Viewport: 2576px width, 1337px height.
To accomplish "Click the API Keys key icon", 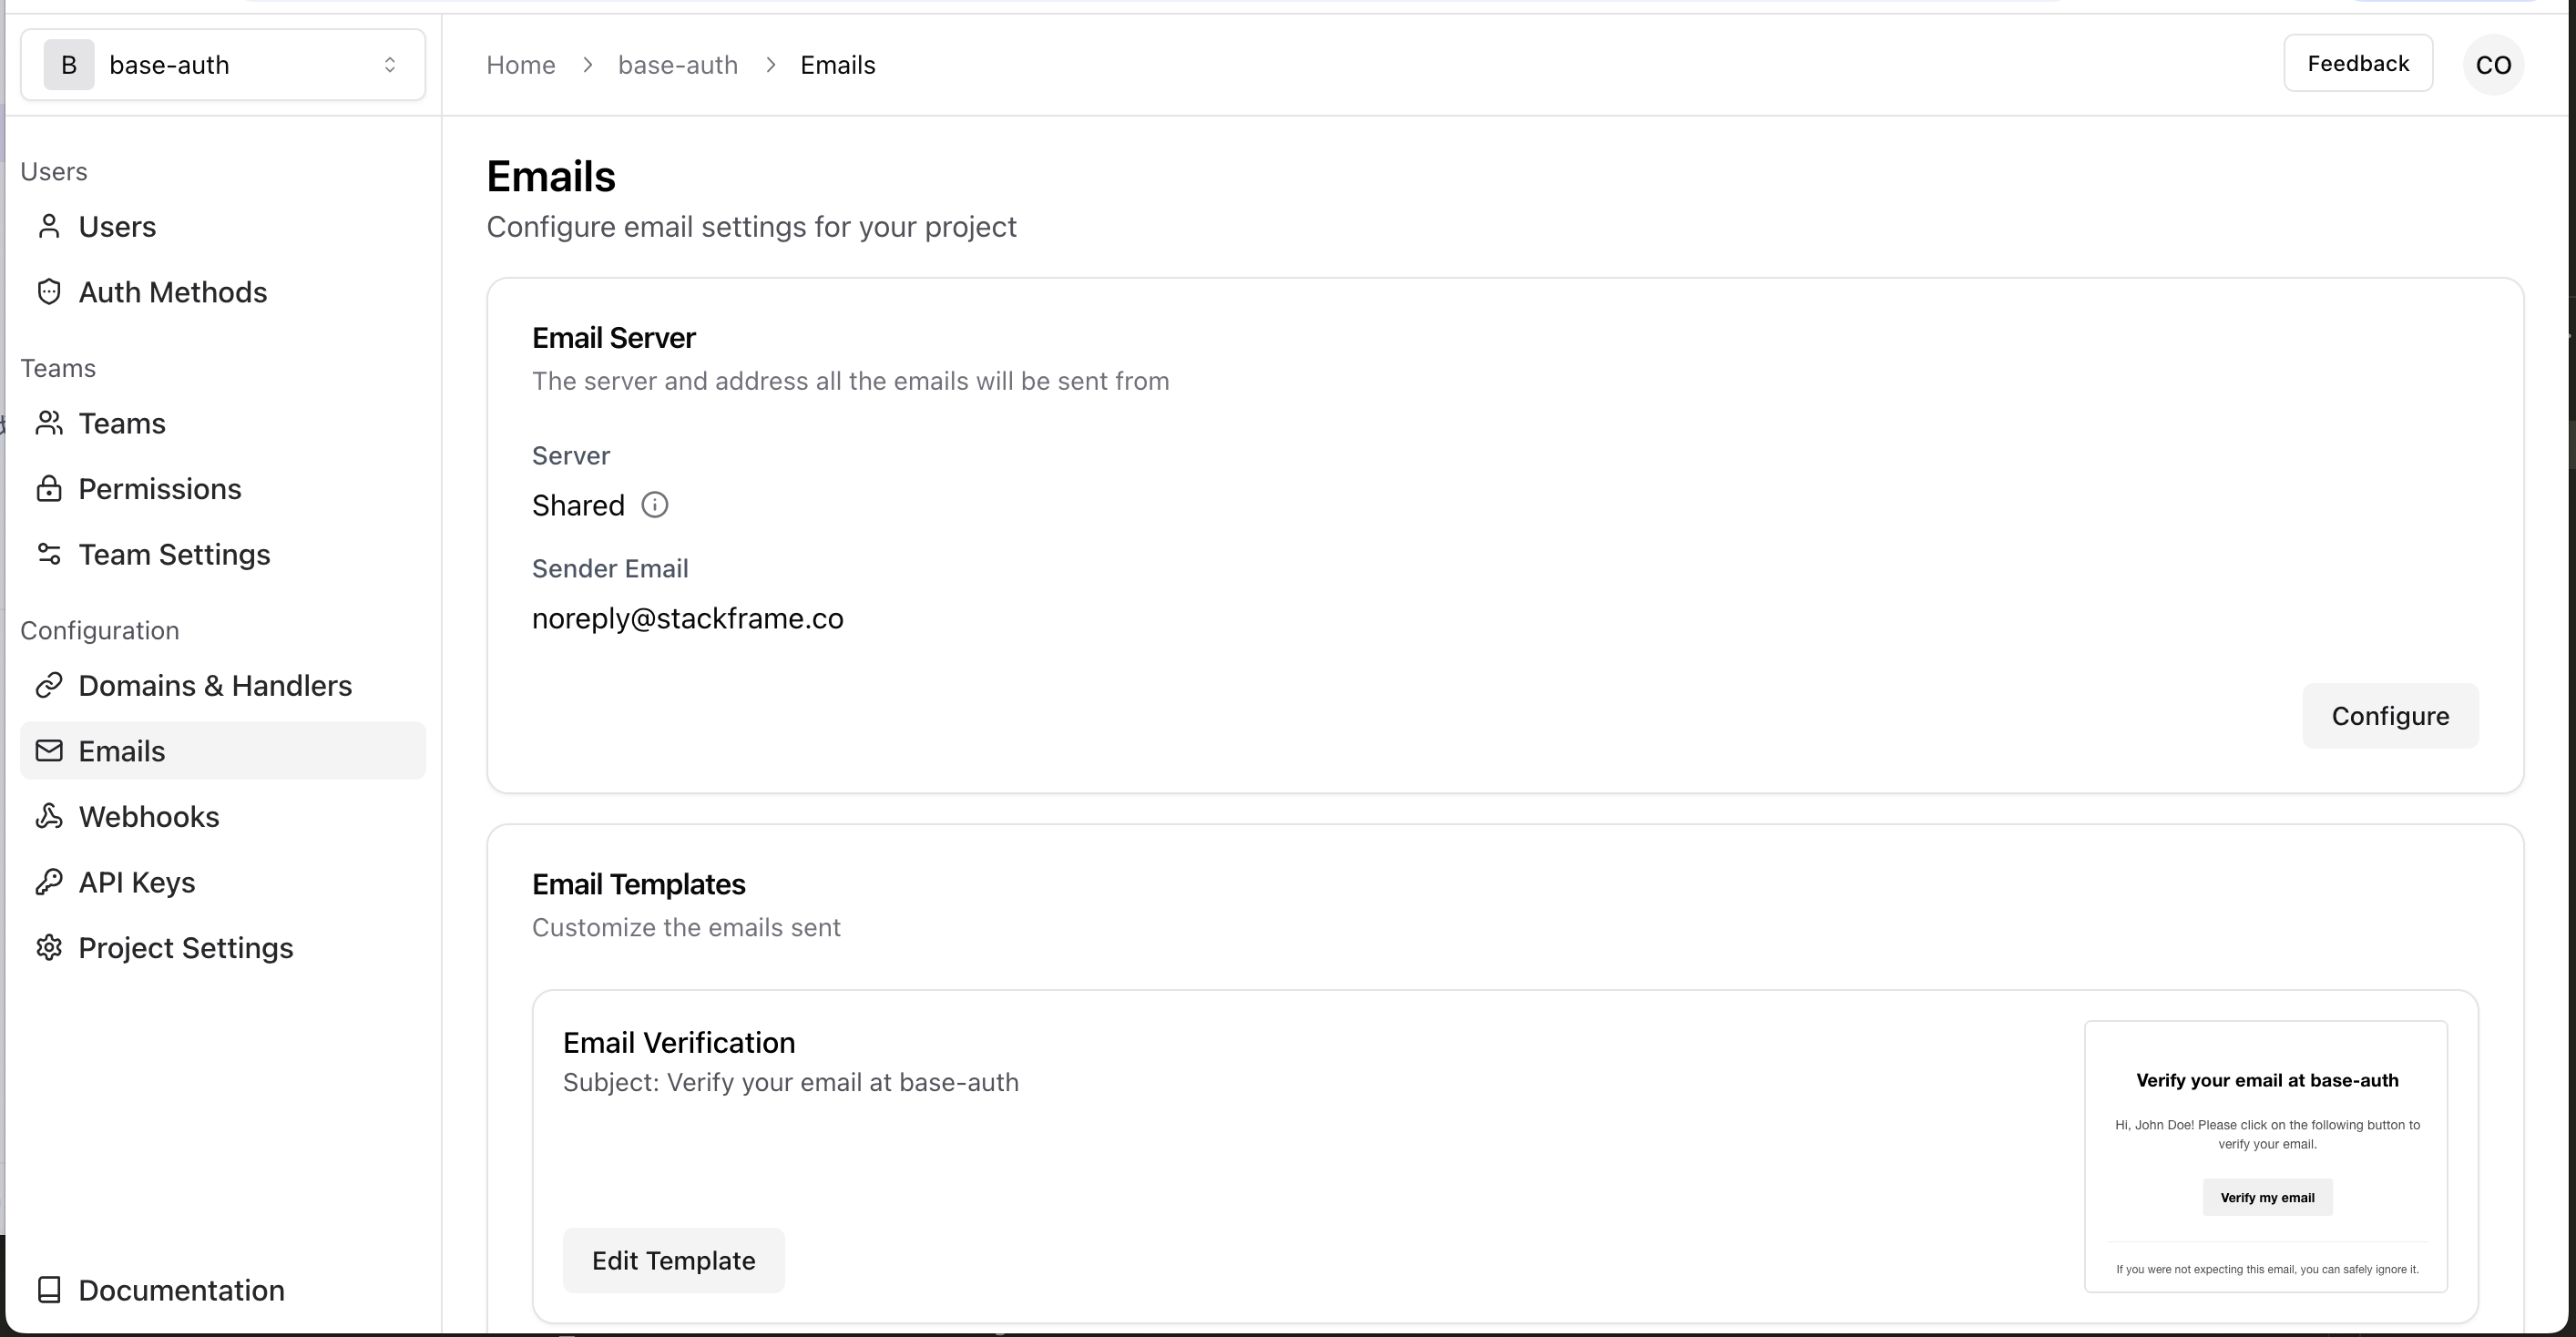I will point(49,882).
